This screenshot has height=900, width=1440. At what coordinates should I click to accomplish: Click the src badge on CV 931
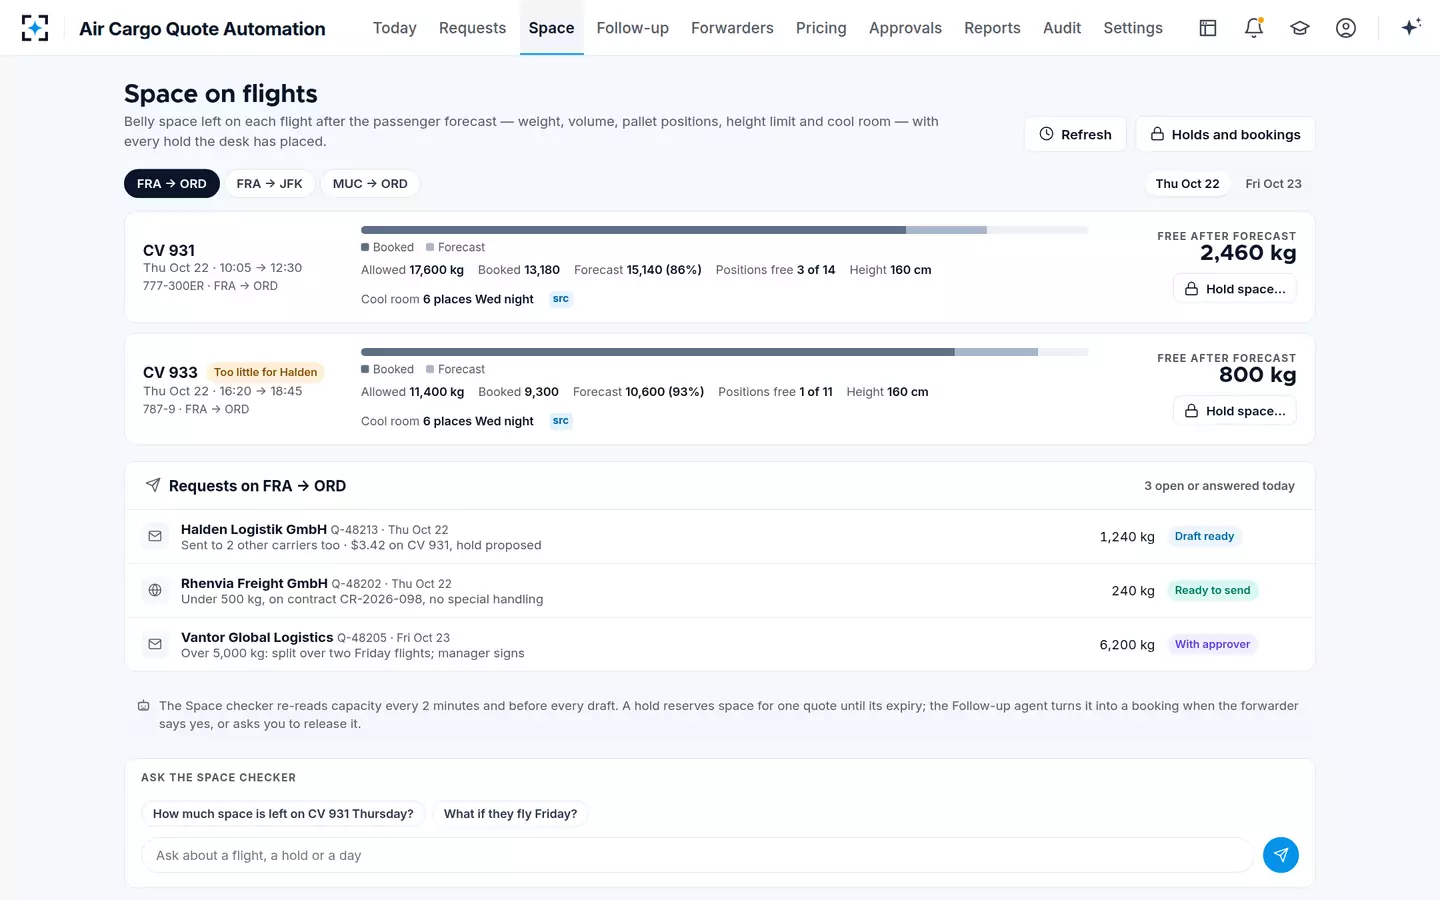pos(561,299)
